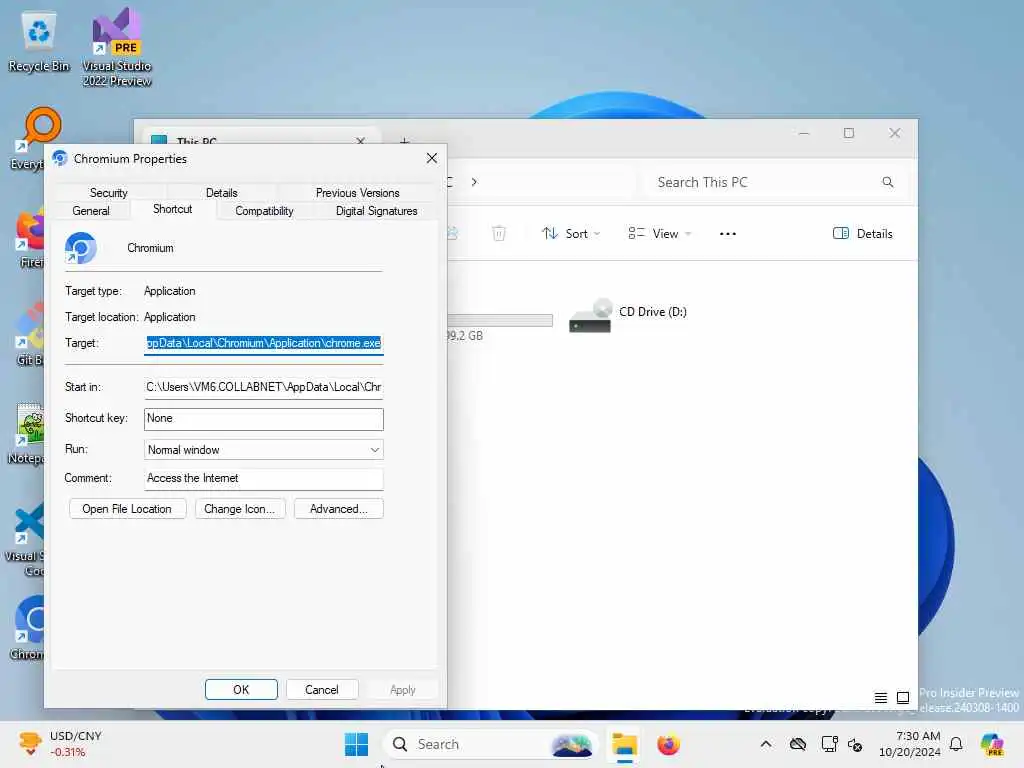1024x768 pixels.
Task: Switch to the Digital Signatures tab
Action: point(376,211)
